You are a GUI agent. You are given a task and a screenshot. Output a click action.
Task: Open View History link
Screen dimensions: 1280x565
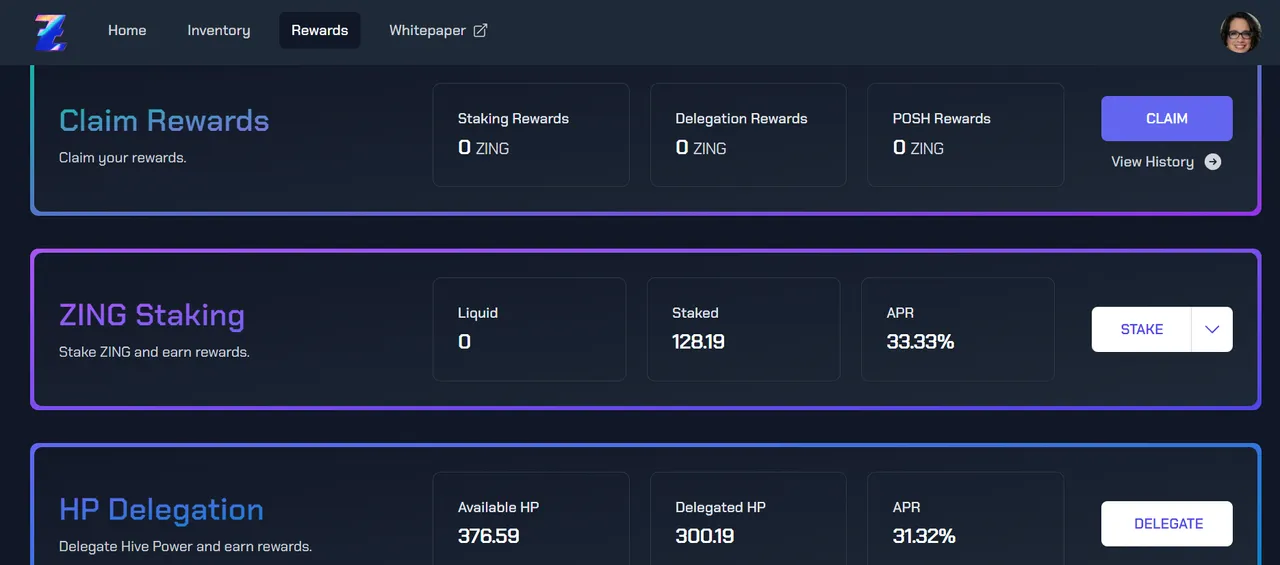coord(1166,162)
